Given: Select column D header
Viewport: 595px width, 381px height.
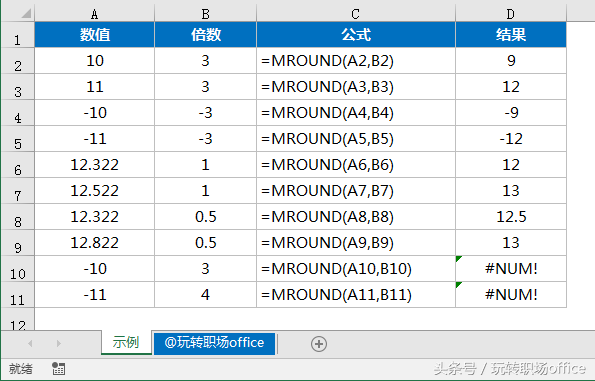Looking at the screenshot, I should point(511,14).
